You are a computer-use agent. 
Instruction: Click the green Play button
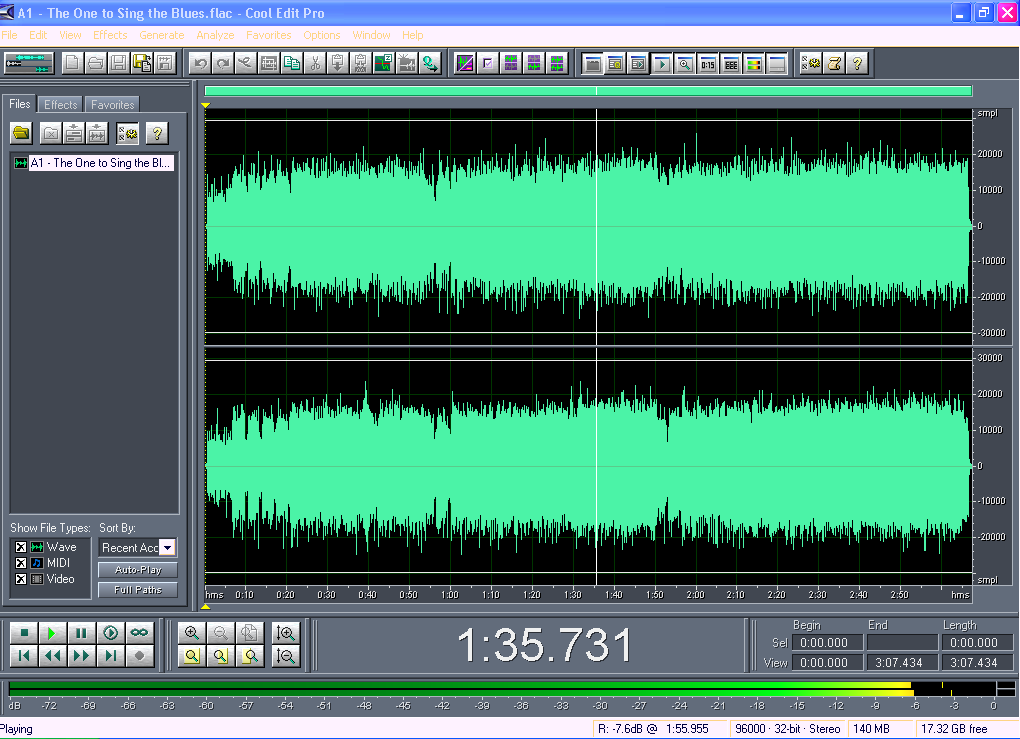[52, 633]
